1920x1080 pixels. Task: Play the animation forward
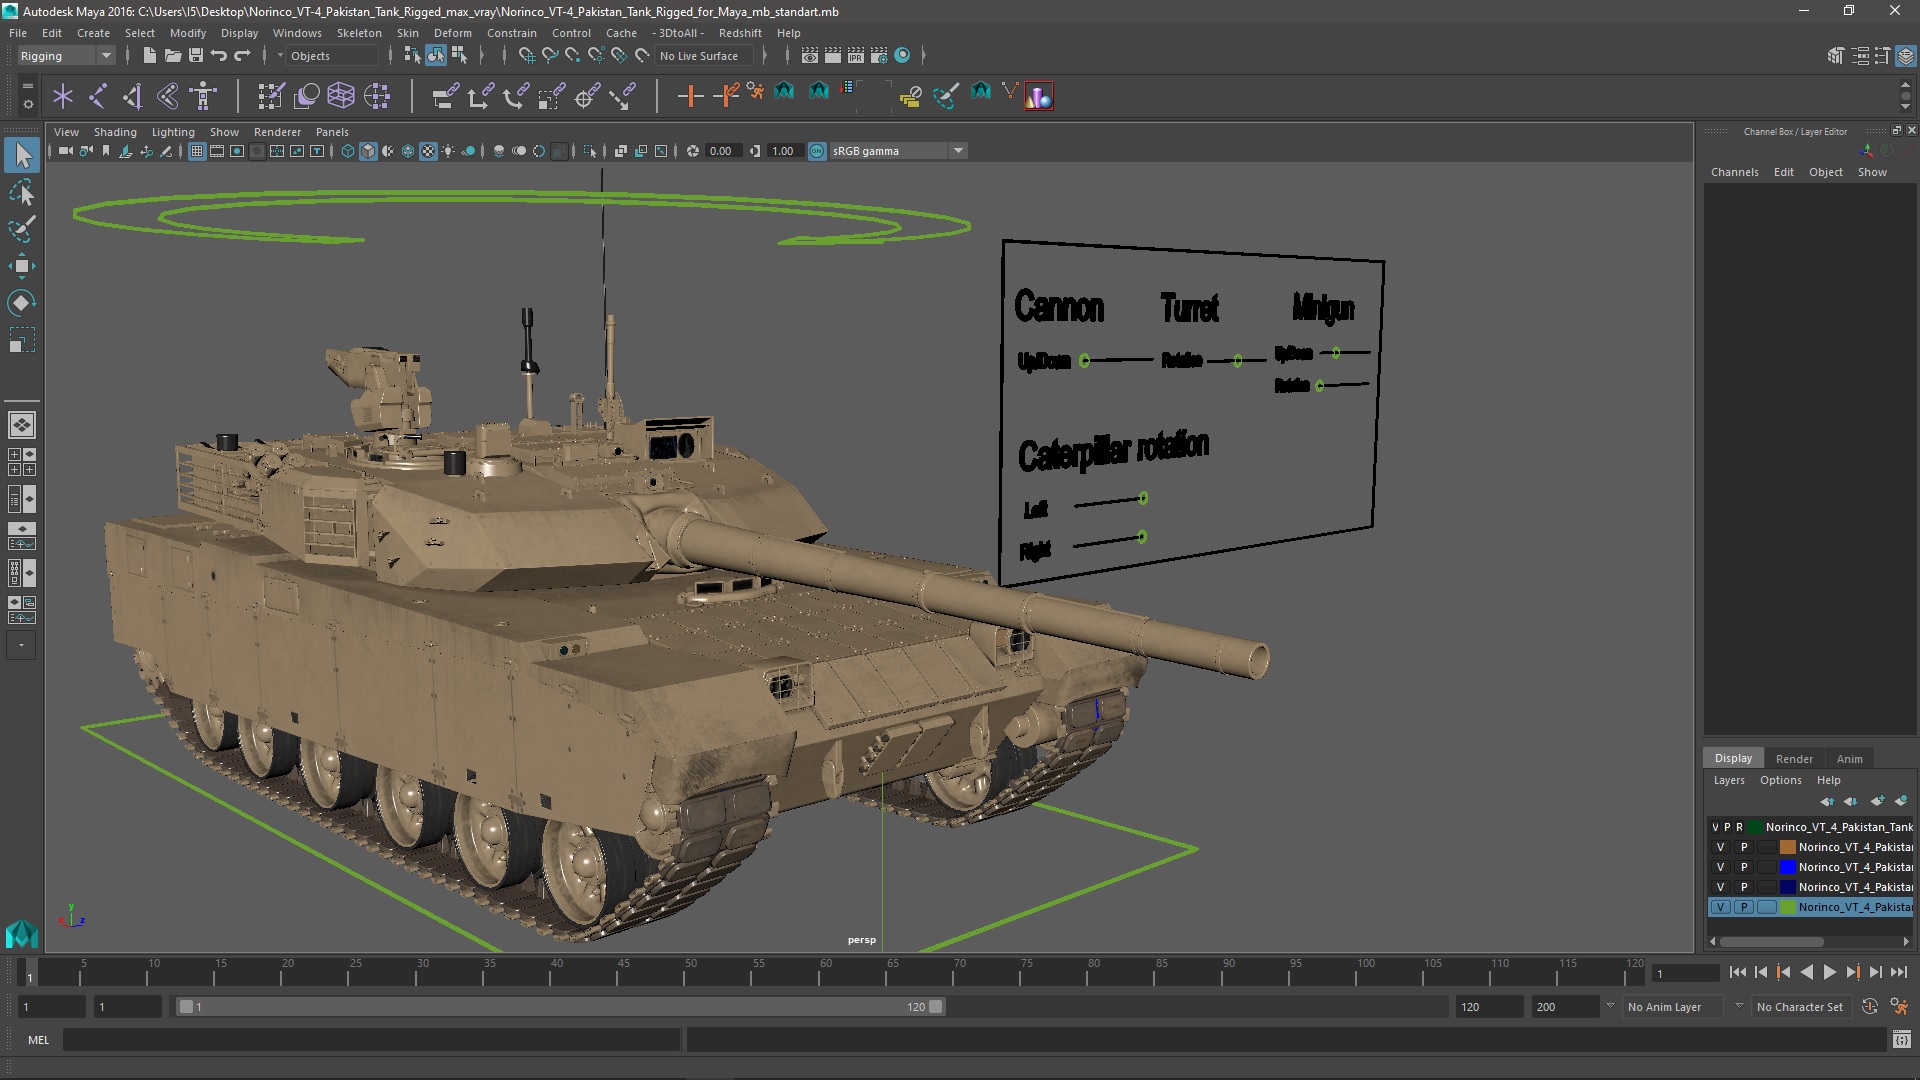click(1829, 972)
